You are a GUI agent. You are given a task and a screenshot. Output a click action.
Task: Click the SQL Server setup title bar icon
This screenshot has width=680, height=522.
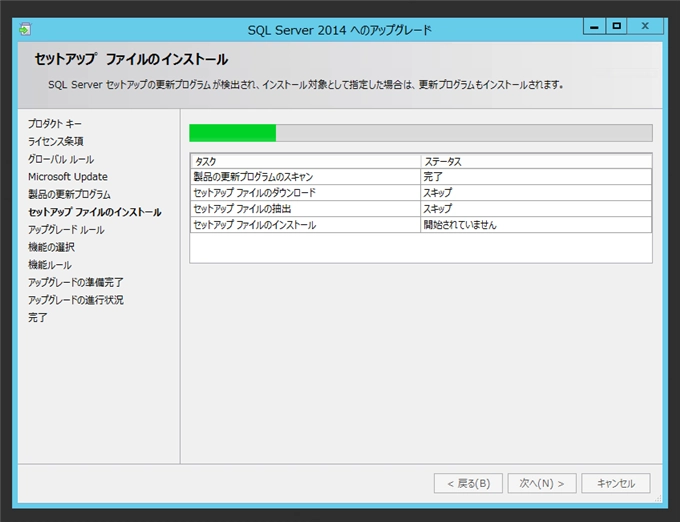25,29
